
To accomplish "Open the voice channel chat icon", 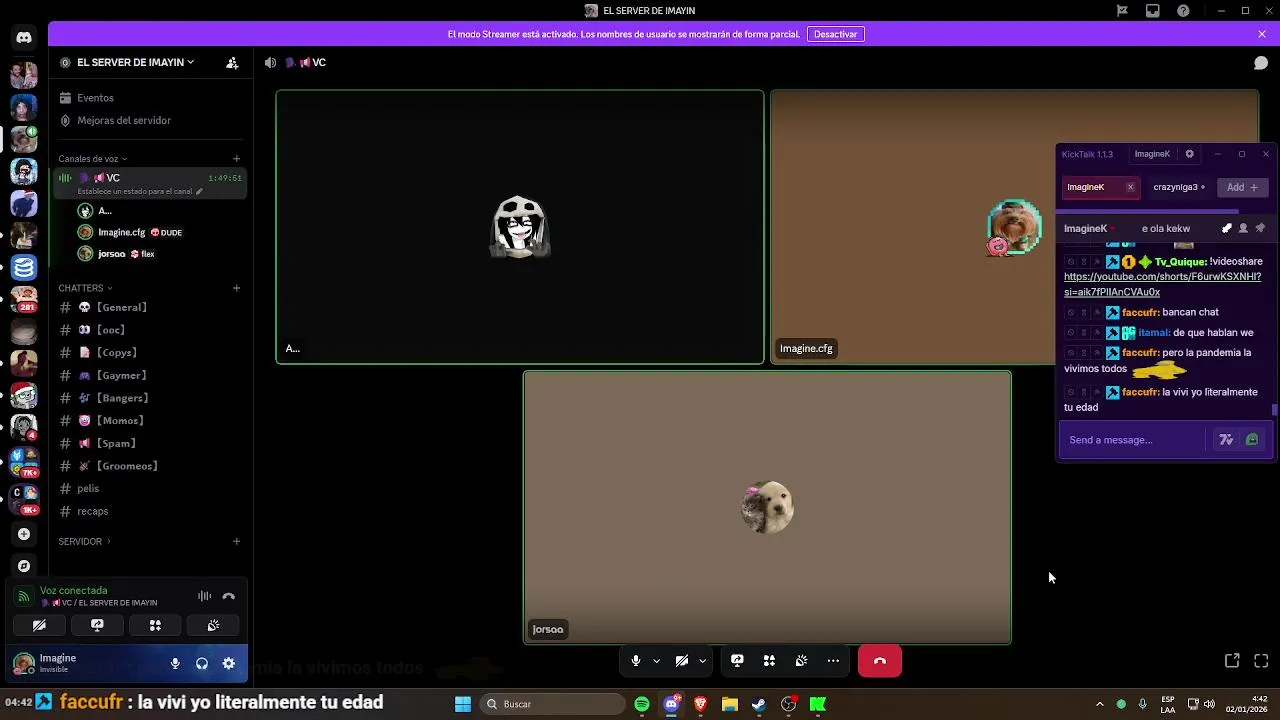I will pos(1261,63).
